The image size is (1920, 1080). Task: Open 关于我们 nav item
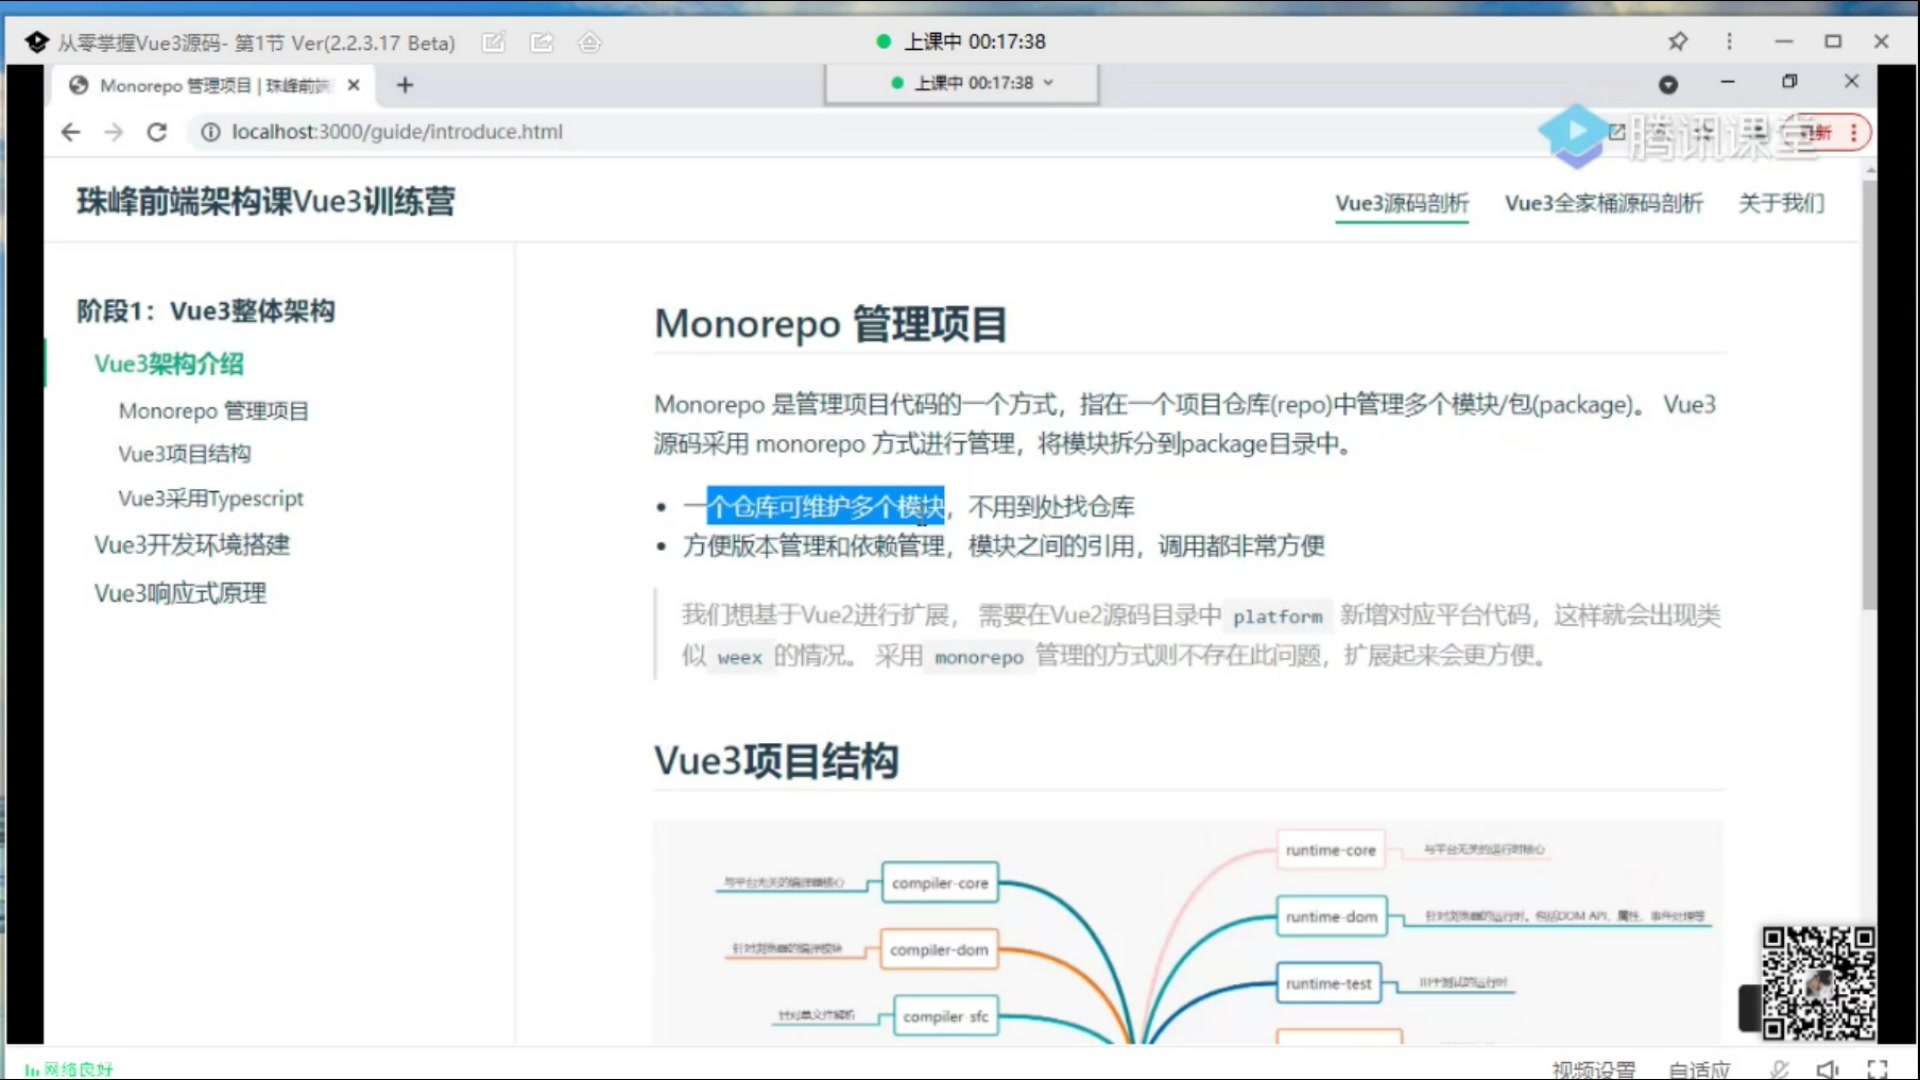[x=1781, y=203]
